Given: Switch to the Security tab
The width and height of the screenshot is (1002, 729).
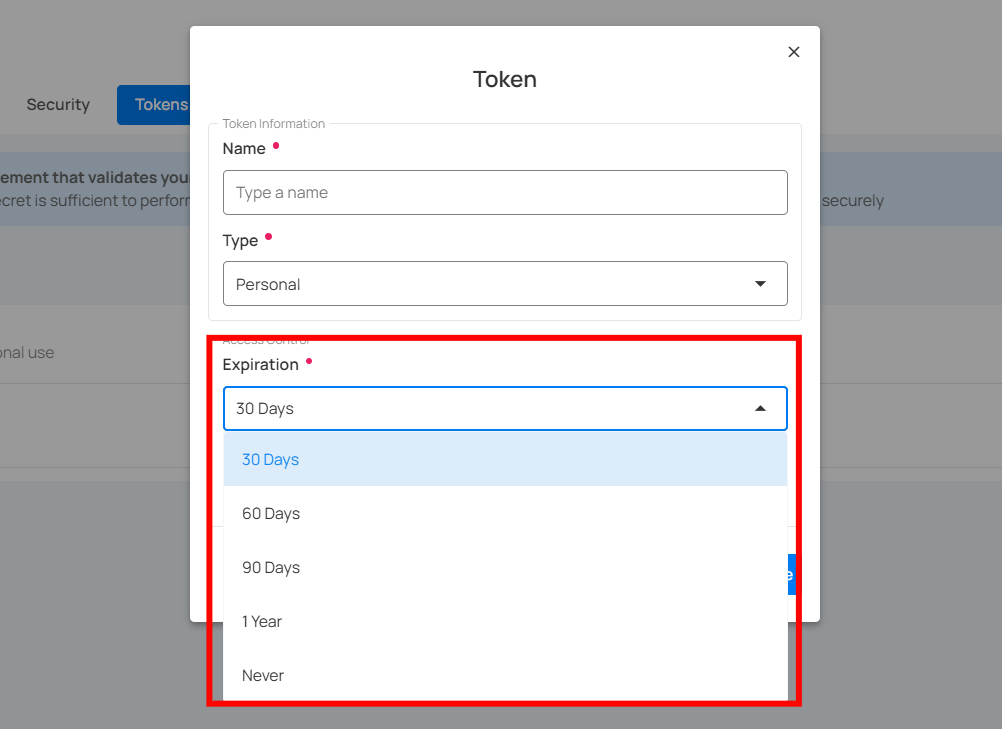Looking at the screenshot, I should coord(57,104).
